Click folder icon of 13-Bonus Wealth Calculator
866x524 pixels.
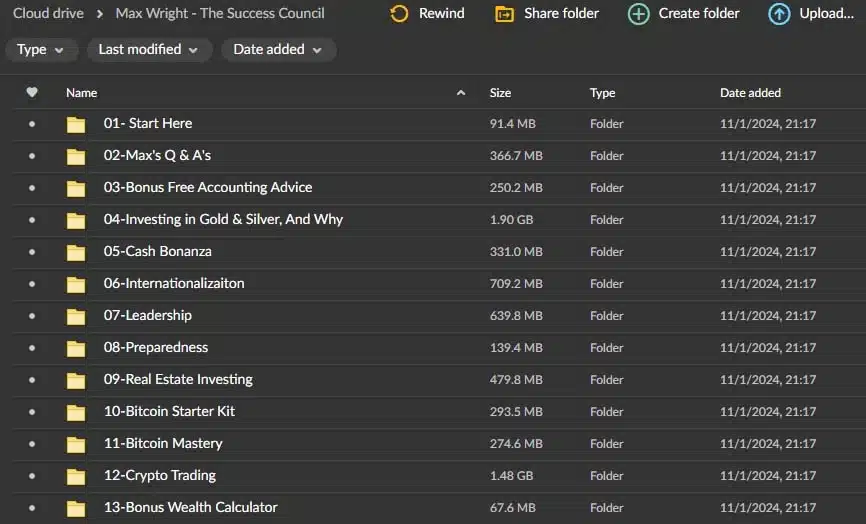(x=76, y=509)
